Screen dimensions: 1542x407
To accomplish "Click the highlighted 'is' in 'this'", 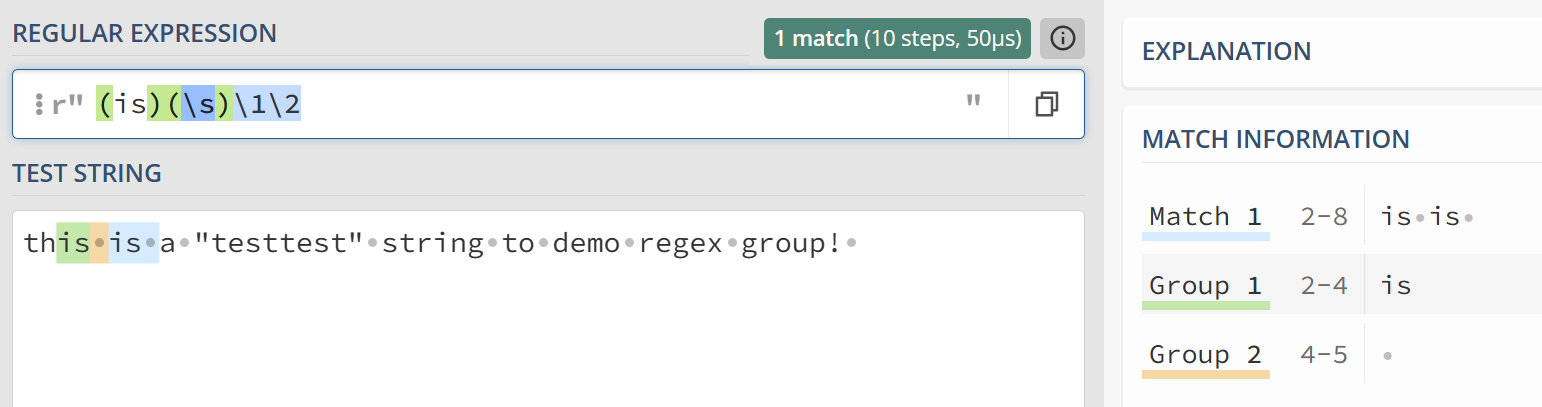I will pos(73,243).
